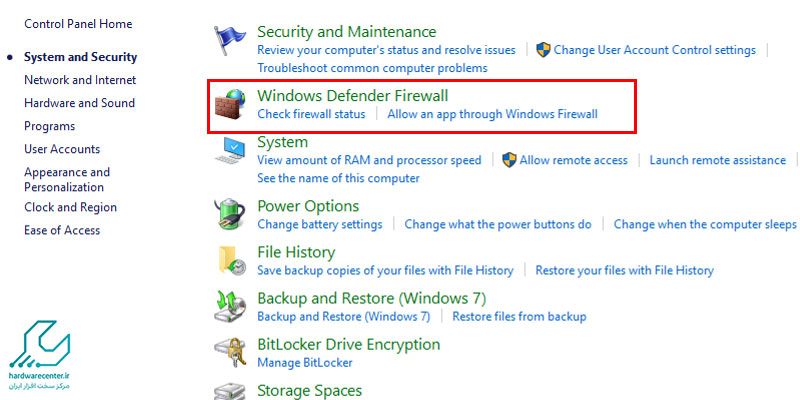Click the Security and Maintenance flag icon
The width and height of the screenshot is (800, 400).
point(229,40)
